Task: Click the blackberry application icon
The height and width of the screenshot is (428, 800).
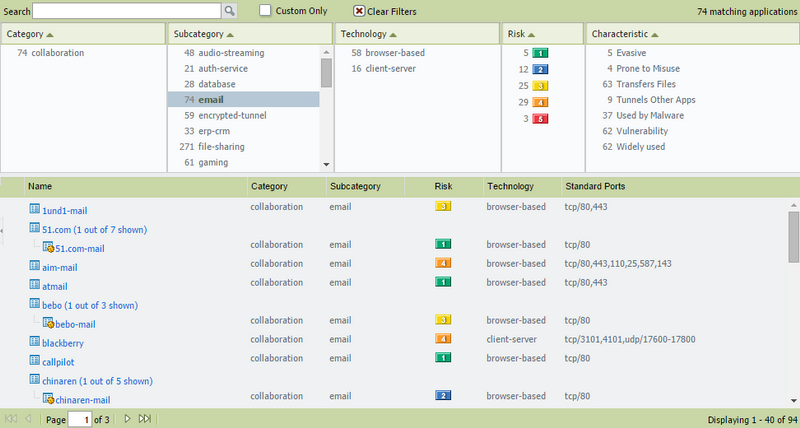Action: click(34, 343)
